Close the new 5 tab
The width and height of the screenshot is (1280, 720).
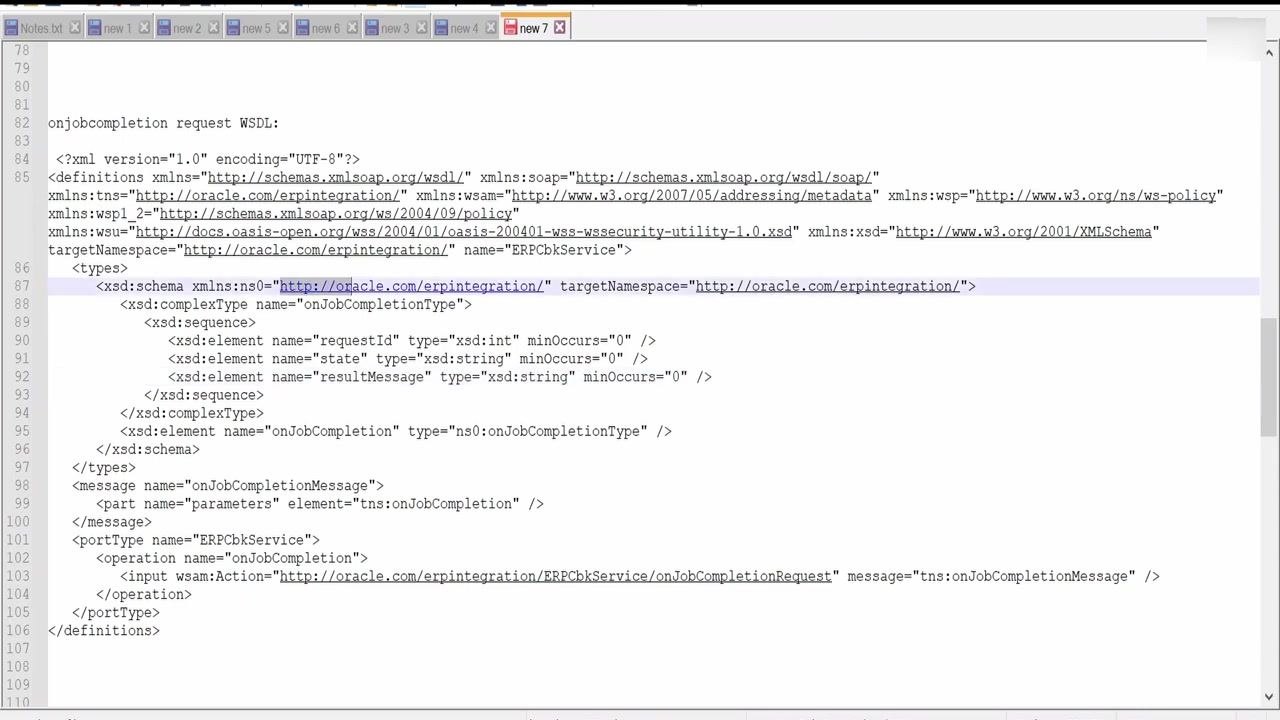[x=282, y=28]
